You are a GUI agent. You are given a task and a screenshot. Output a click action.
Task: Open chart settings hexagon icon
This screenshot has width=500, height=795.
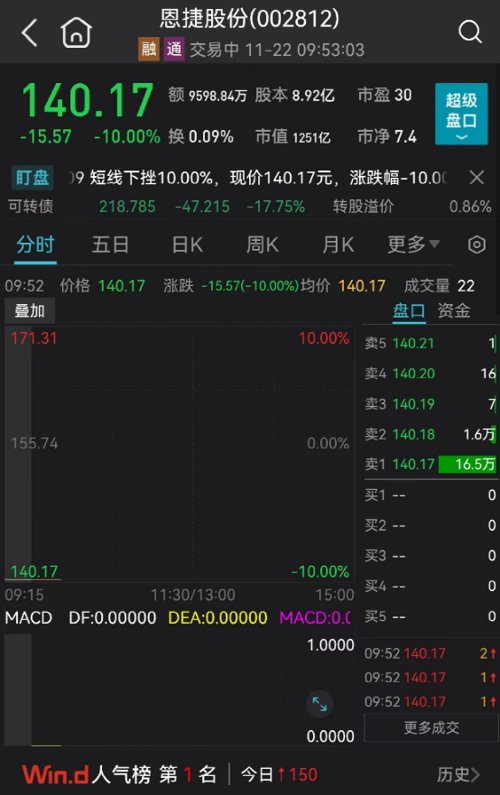click(x=477, y=245)
